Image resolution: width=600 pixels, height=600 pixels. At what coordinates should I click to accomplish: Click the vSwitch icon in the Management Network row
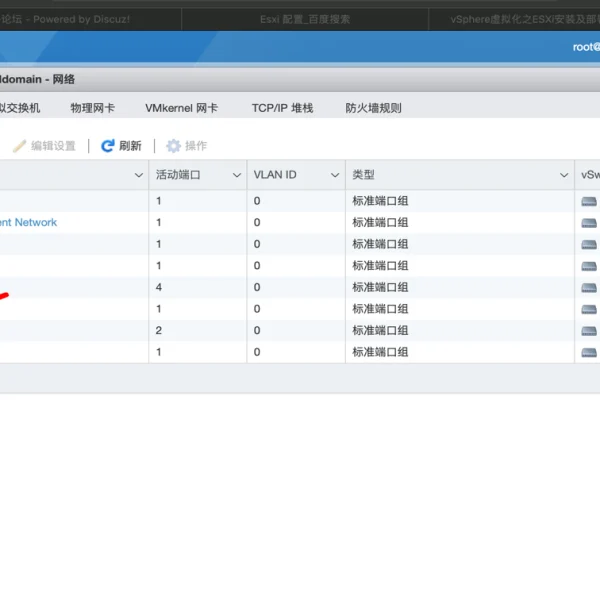(x=589, y=223)
